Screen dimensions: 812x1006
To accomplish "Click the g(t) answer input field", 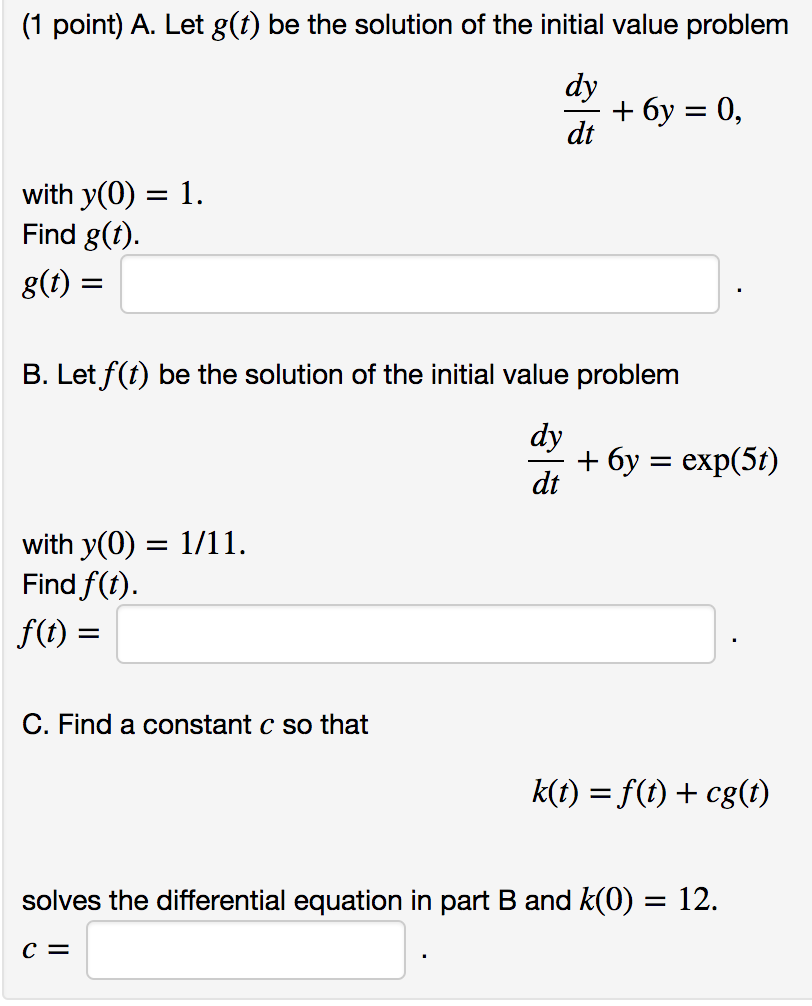I will 420,284.
